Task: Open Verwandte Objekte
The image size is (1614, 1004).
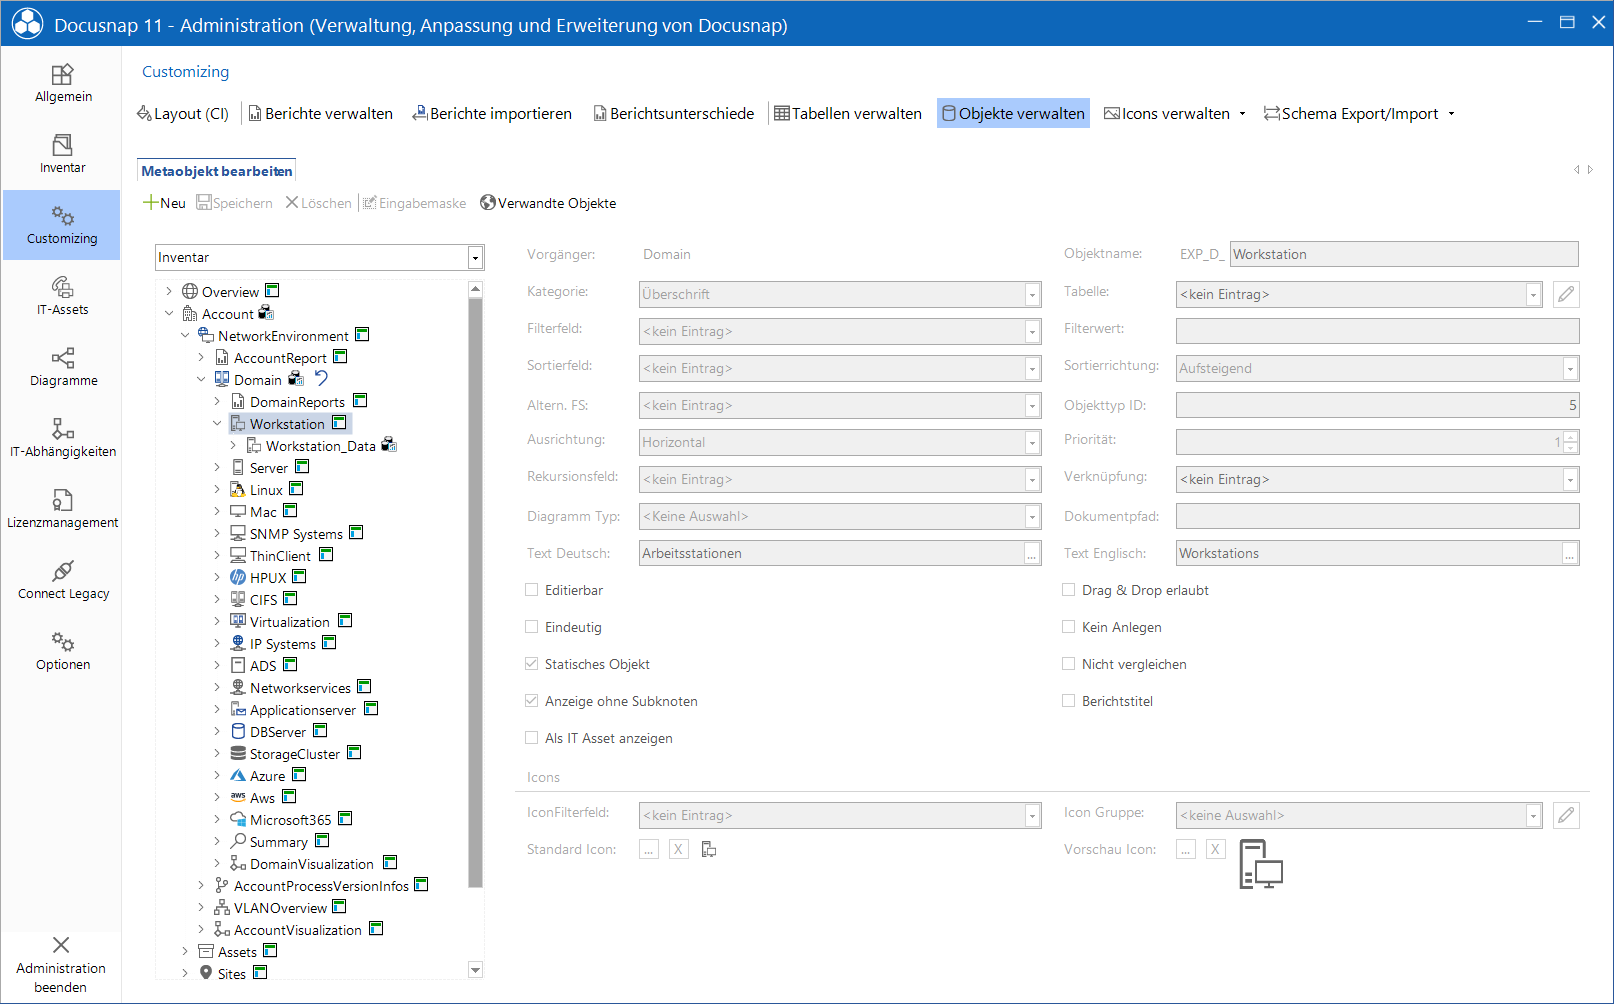Action: 548,203
